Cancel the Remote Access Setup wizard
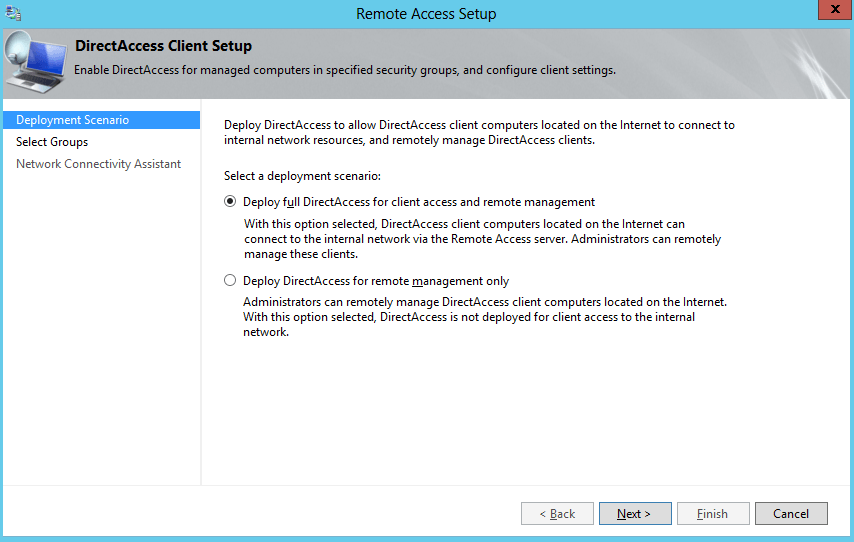854x542 pixels. 791,514
